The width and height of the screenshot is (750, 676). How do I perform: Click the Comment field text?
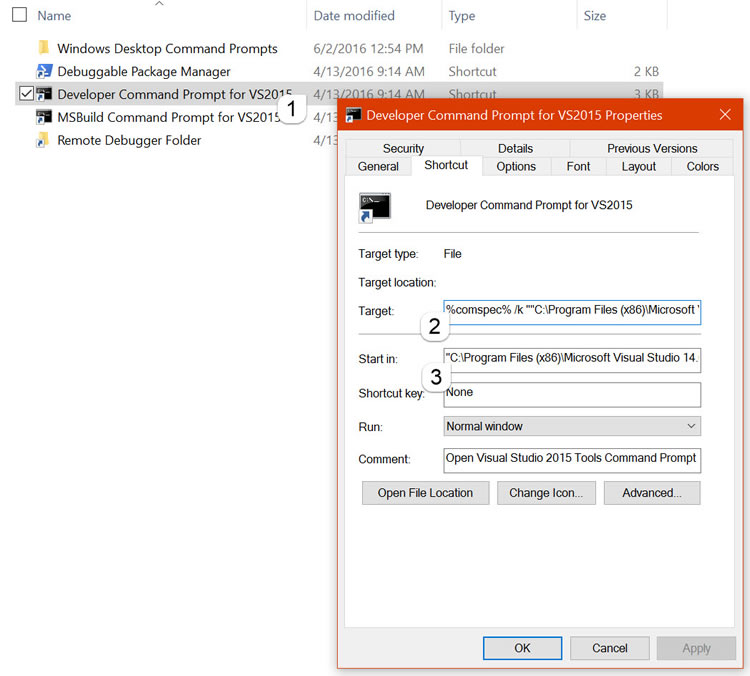572,460
